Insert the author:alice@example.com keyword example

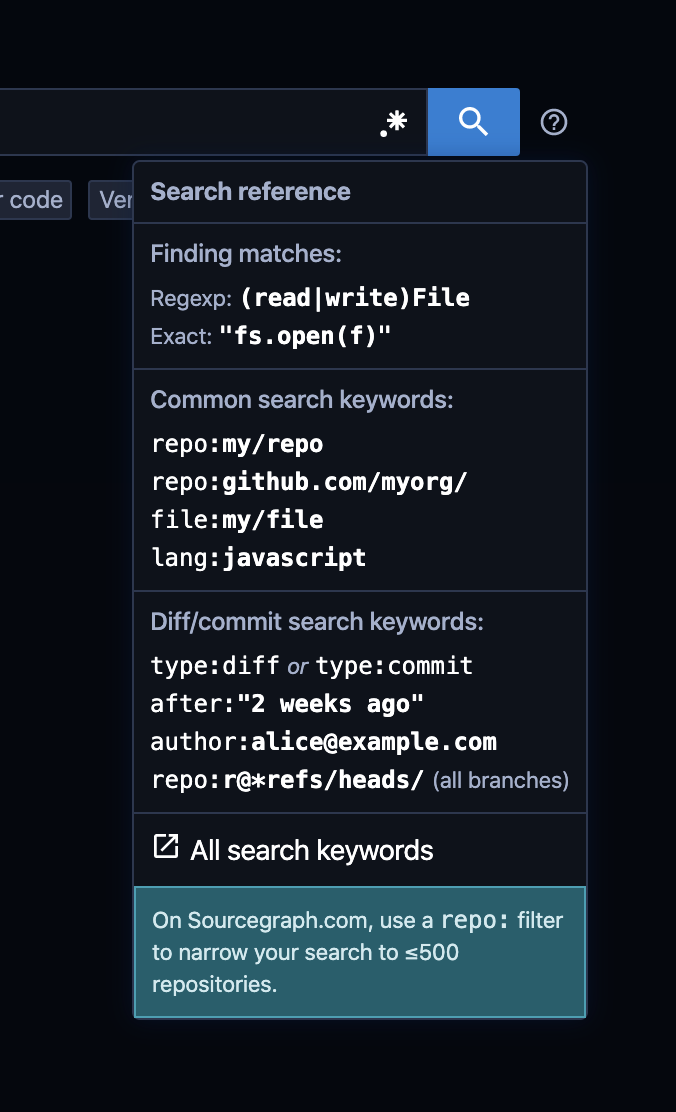[x=323, y=742]
